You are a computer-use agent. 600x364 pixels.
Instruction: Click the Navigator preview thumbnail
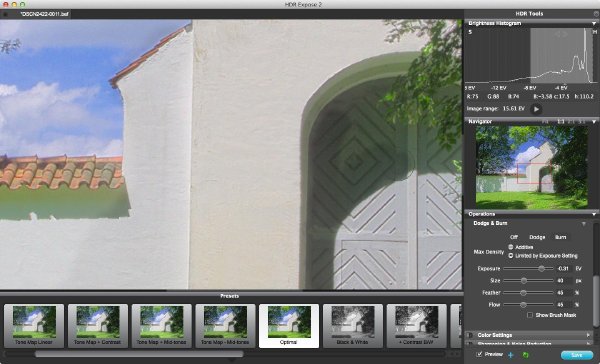point(532,167)
